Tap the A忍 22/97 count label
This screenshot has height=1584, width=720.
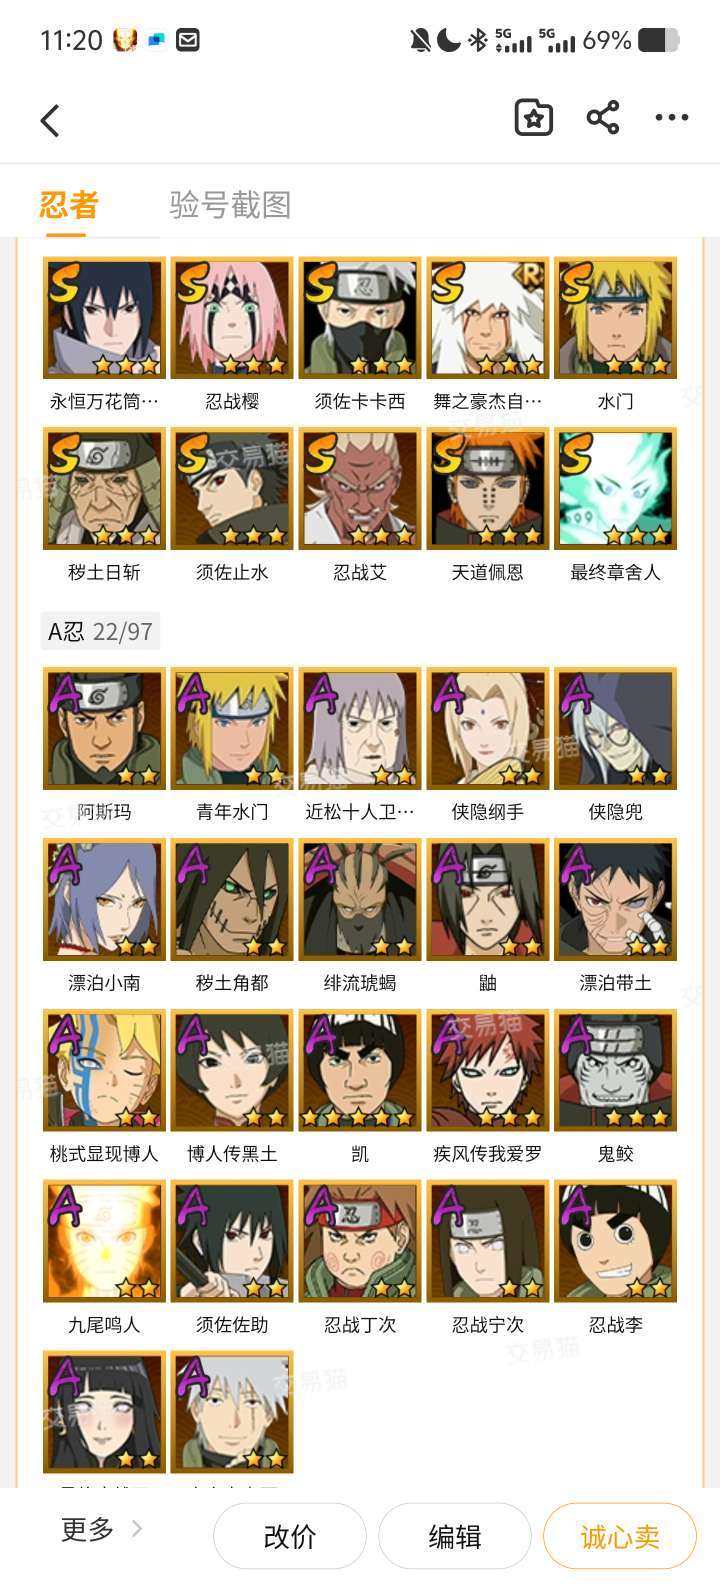(101, 632)
